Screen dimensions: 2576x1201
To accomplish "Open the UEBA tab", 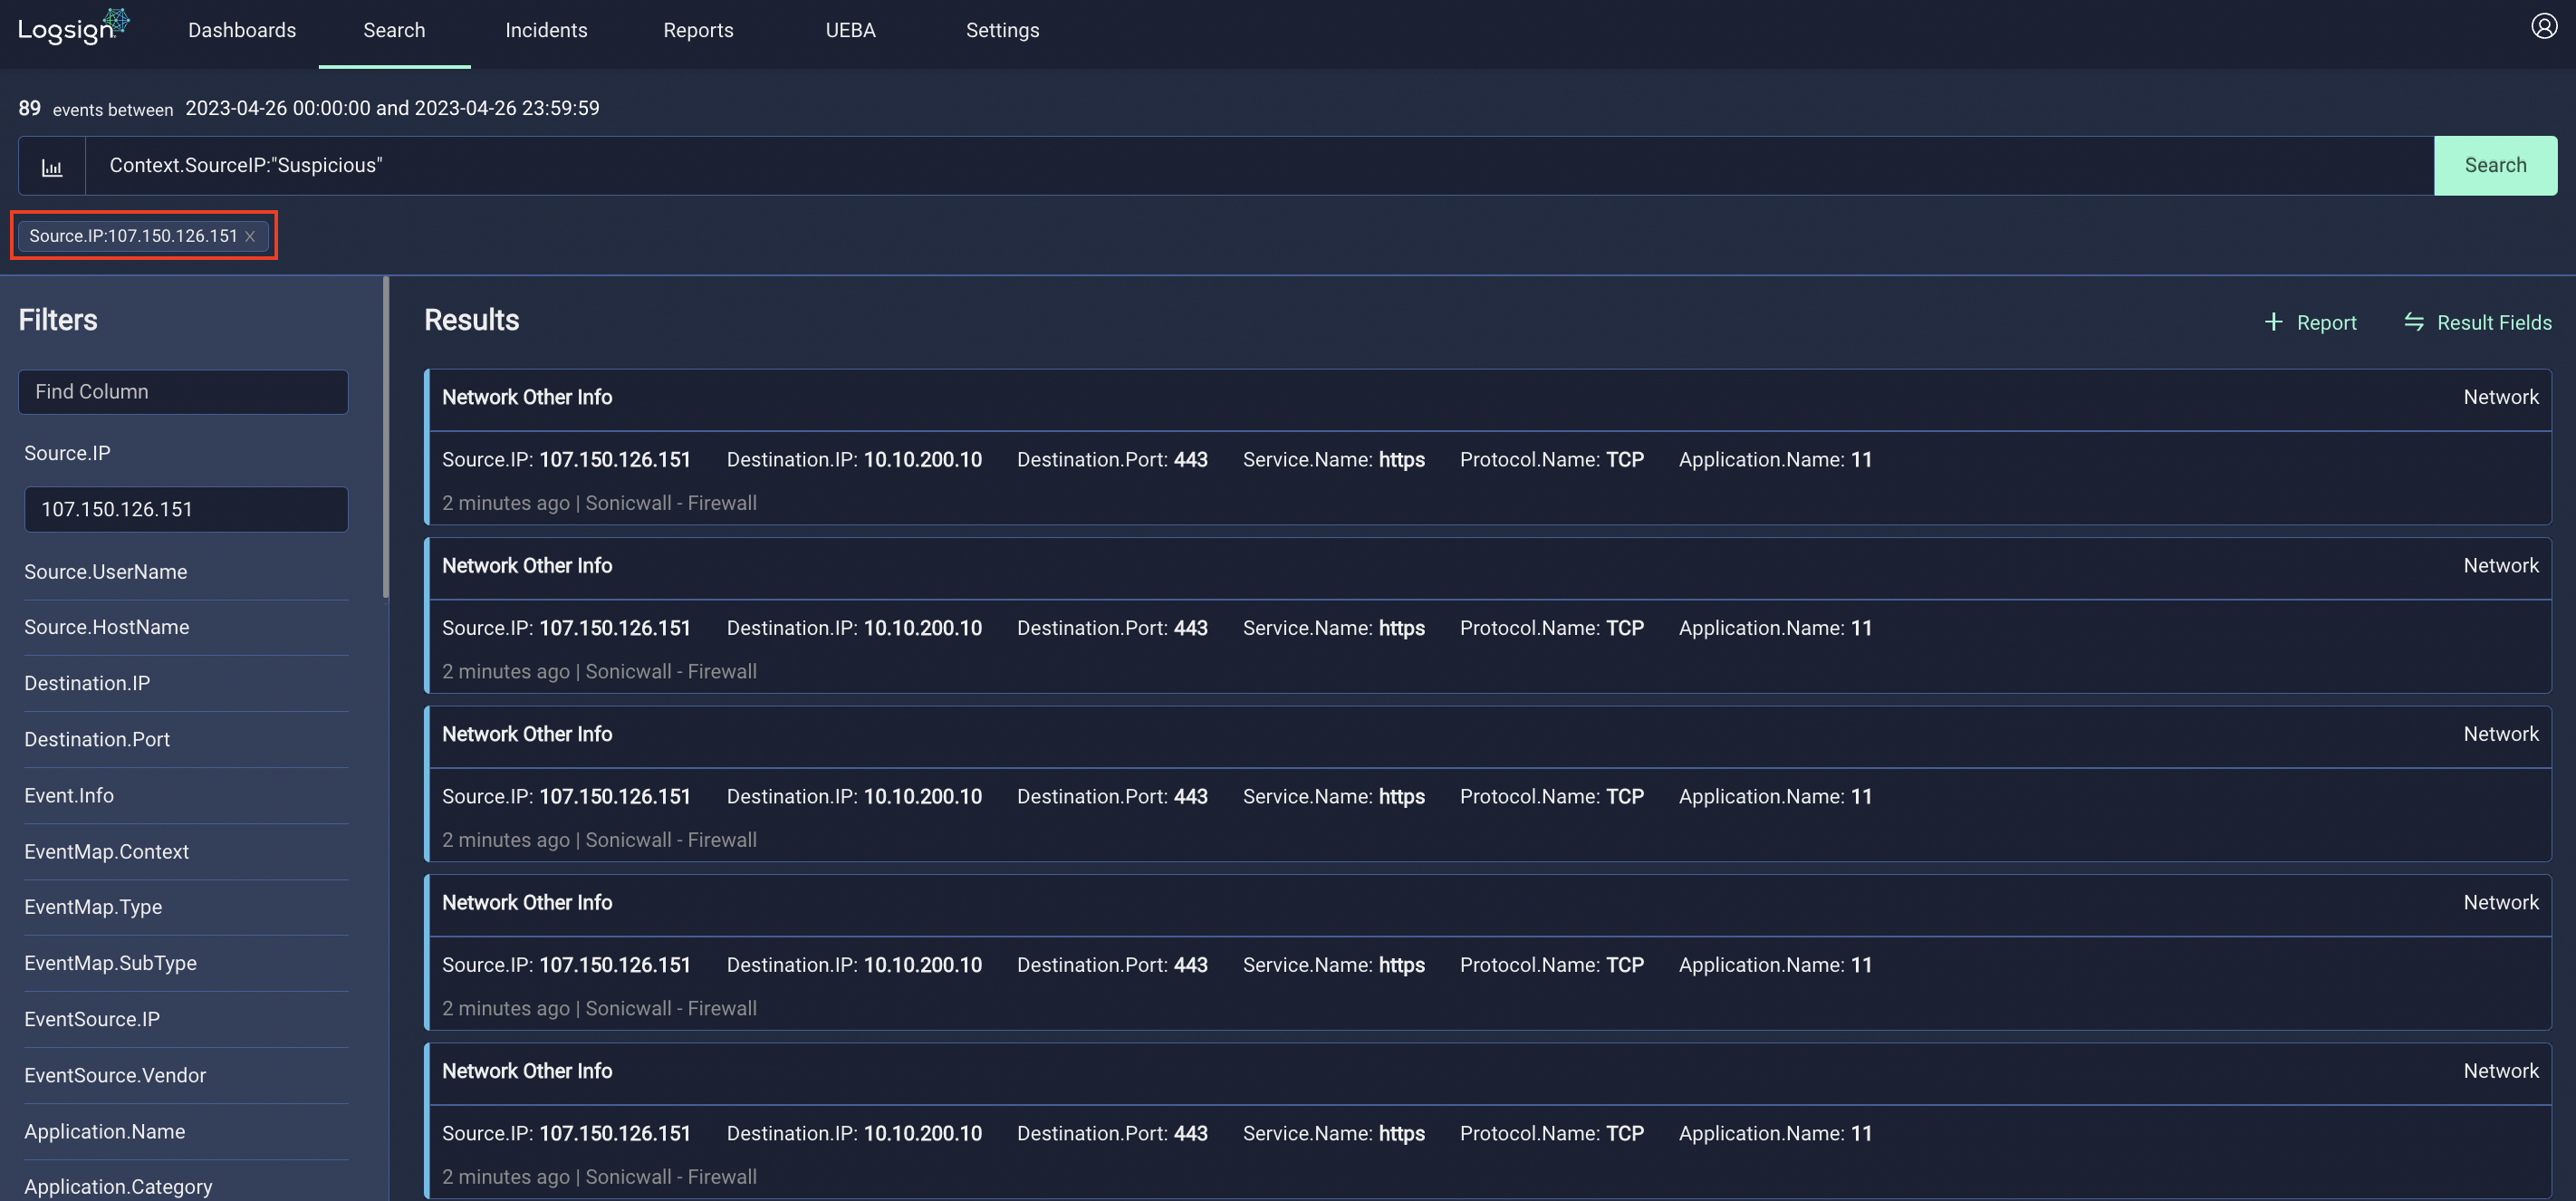I will click(850, 31).
